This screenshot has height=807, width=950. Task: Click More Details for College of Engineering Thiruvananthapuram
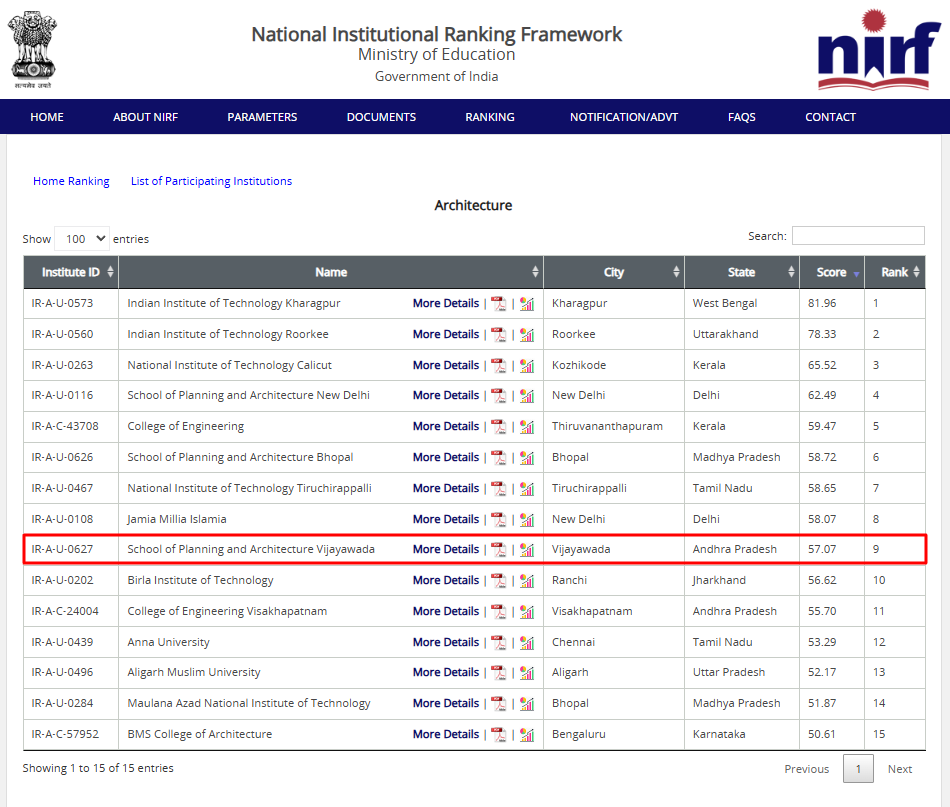click(x=446, y=427)
